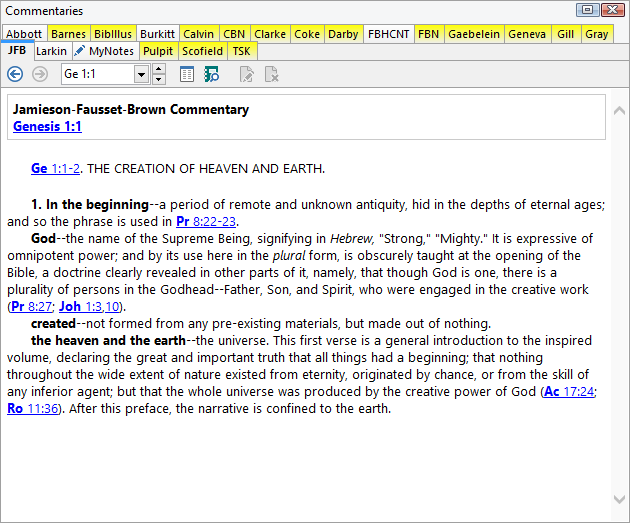Open the commentary search icon
Viewport: 630px width, 523px height.
212,74
